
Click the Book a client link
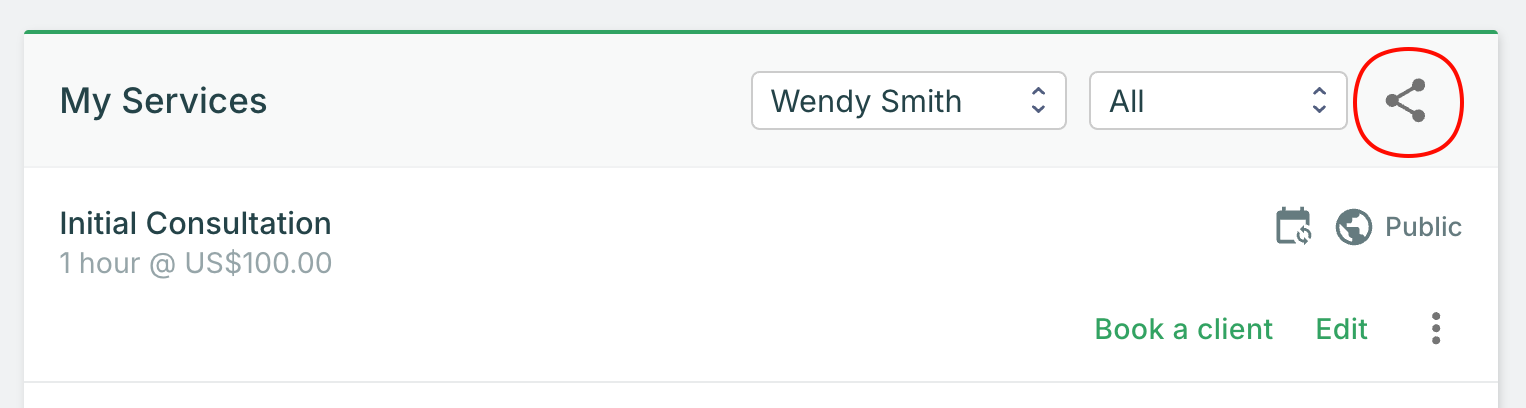pos(1183,329)
